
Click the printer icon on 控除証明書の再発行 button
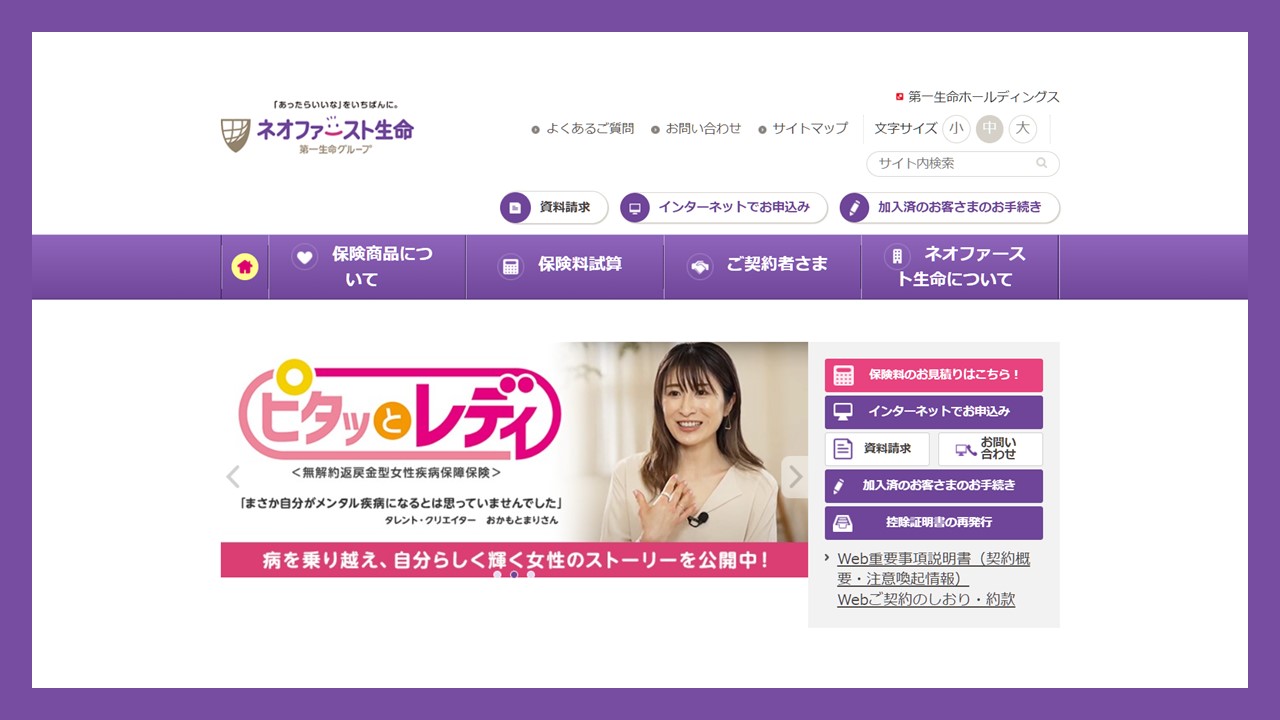(x=841, y=522)
